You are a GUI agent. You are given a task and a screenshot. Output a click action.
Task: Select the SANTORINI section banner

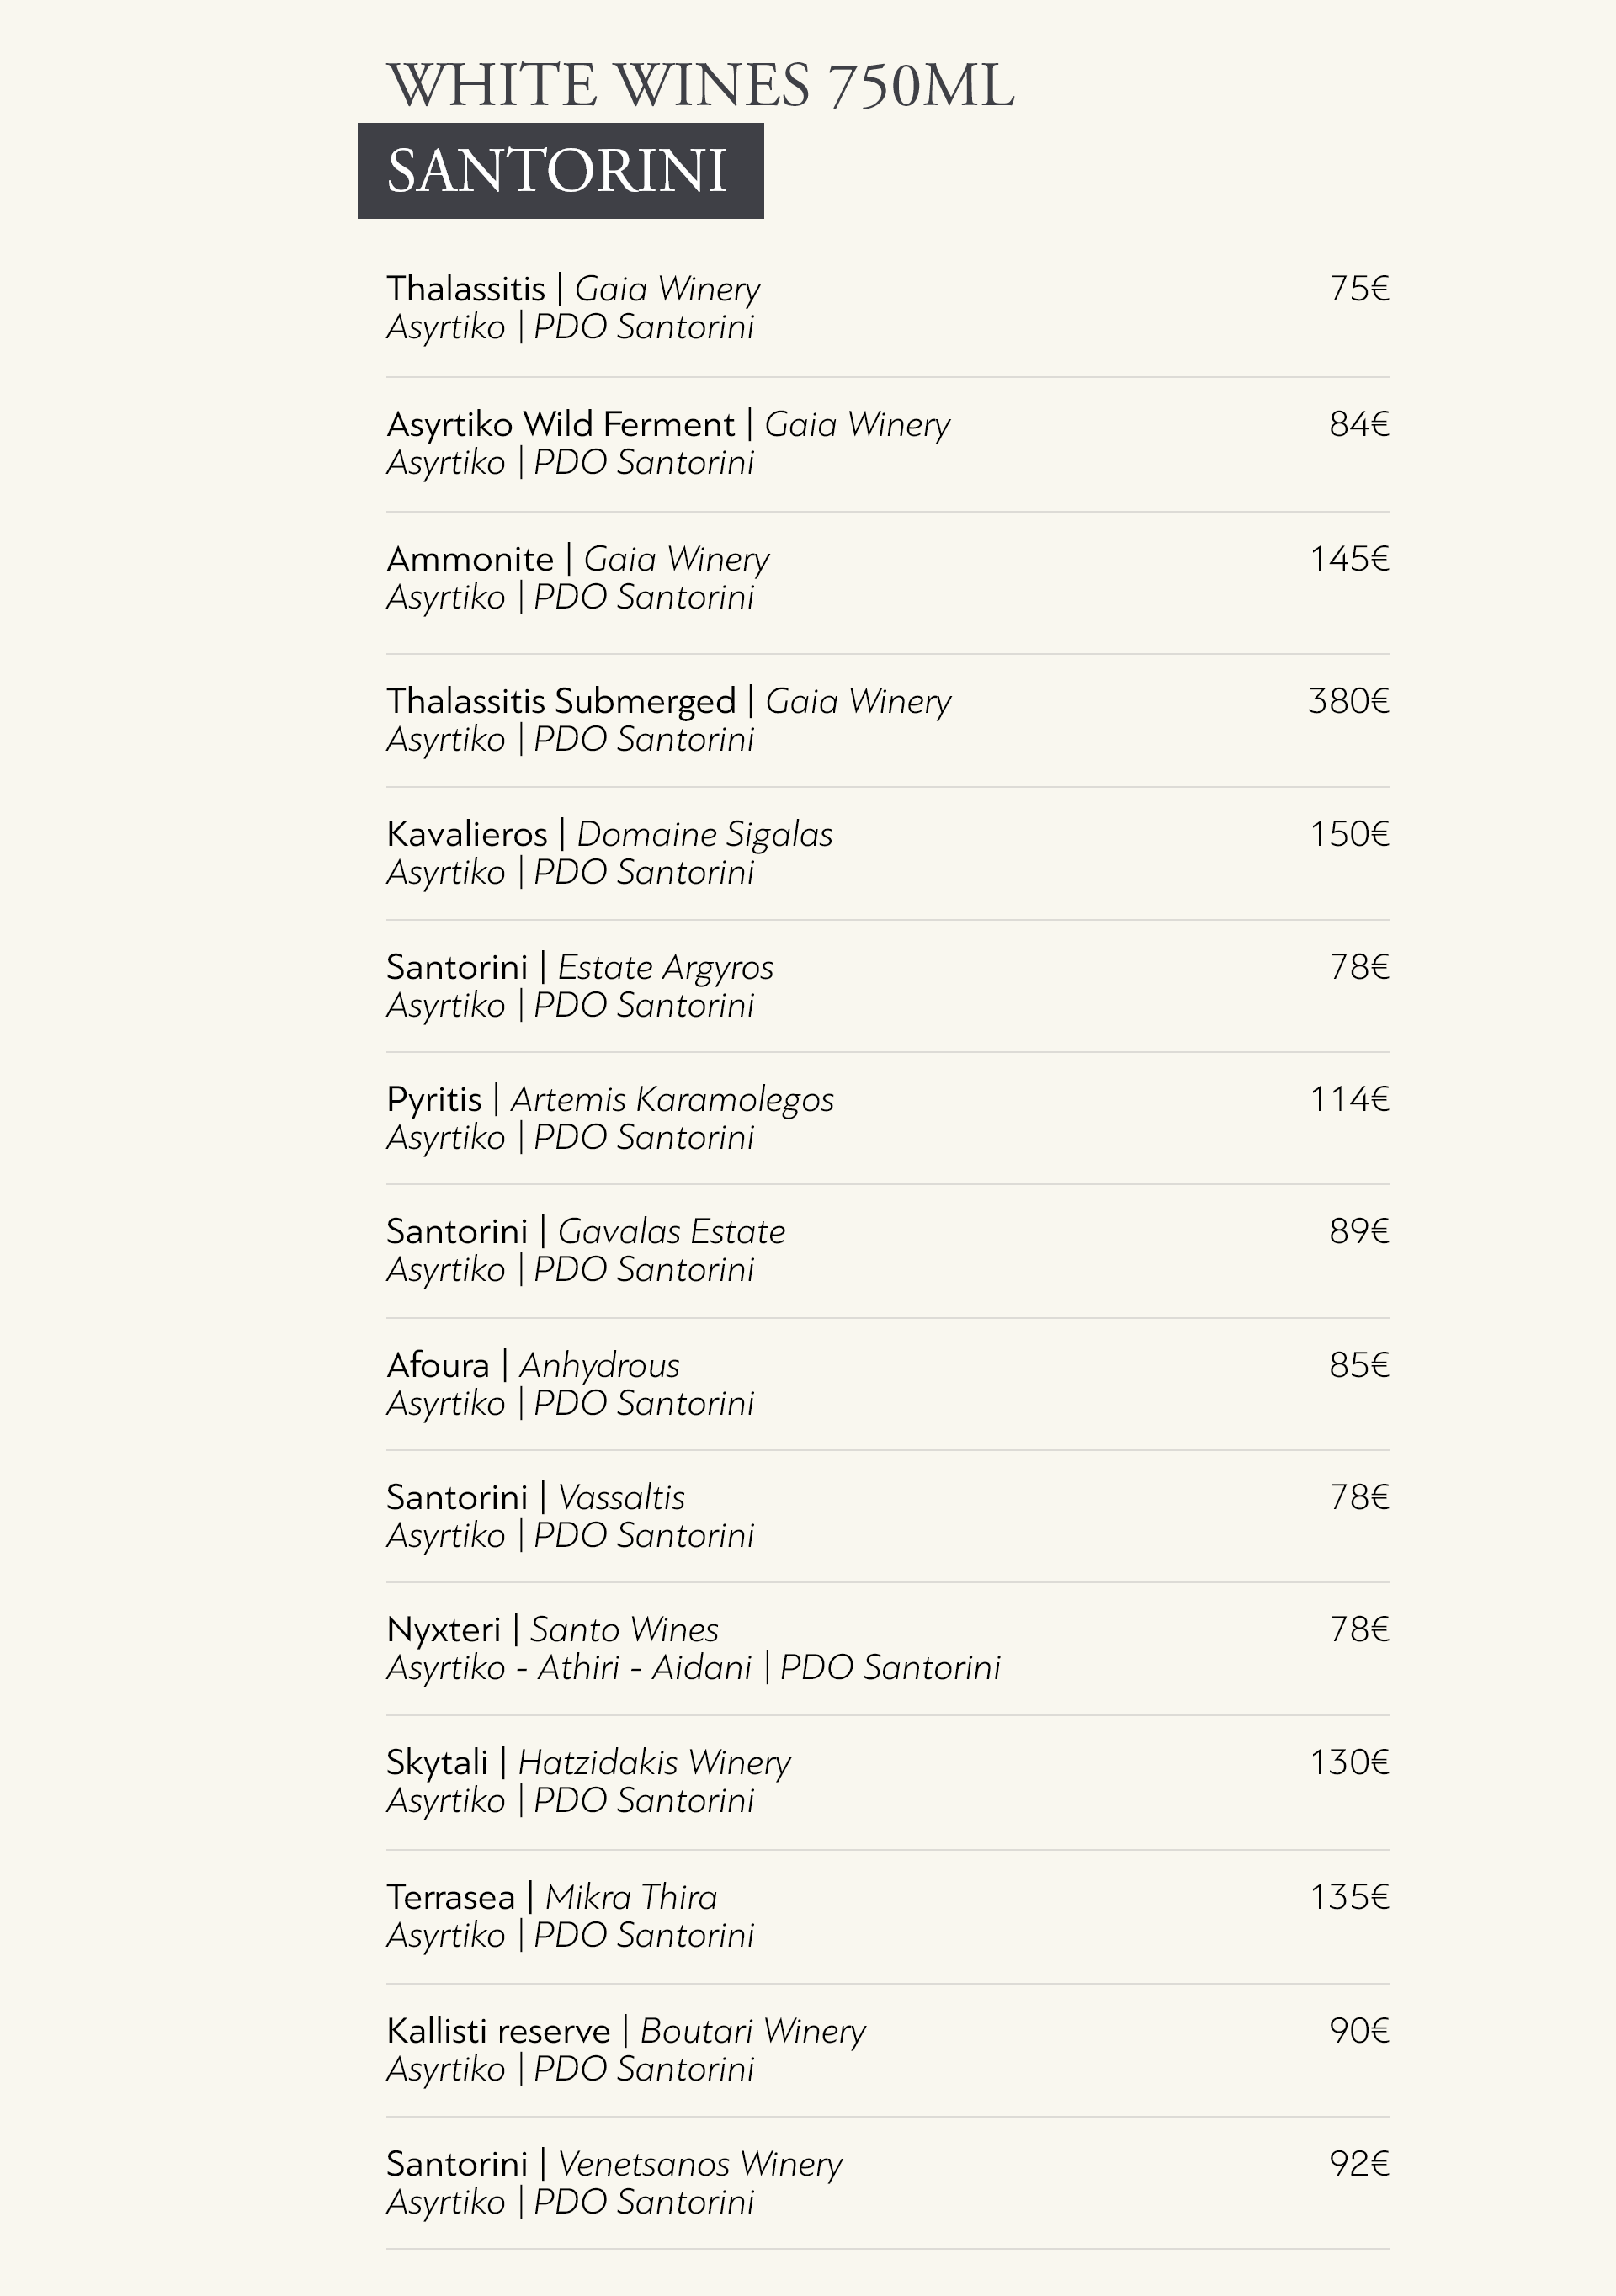tap(560, 171)
